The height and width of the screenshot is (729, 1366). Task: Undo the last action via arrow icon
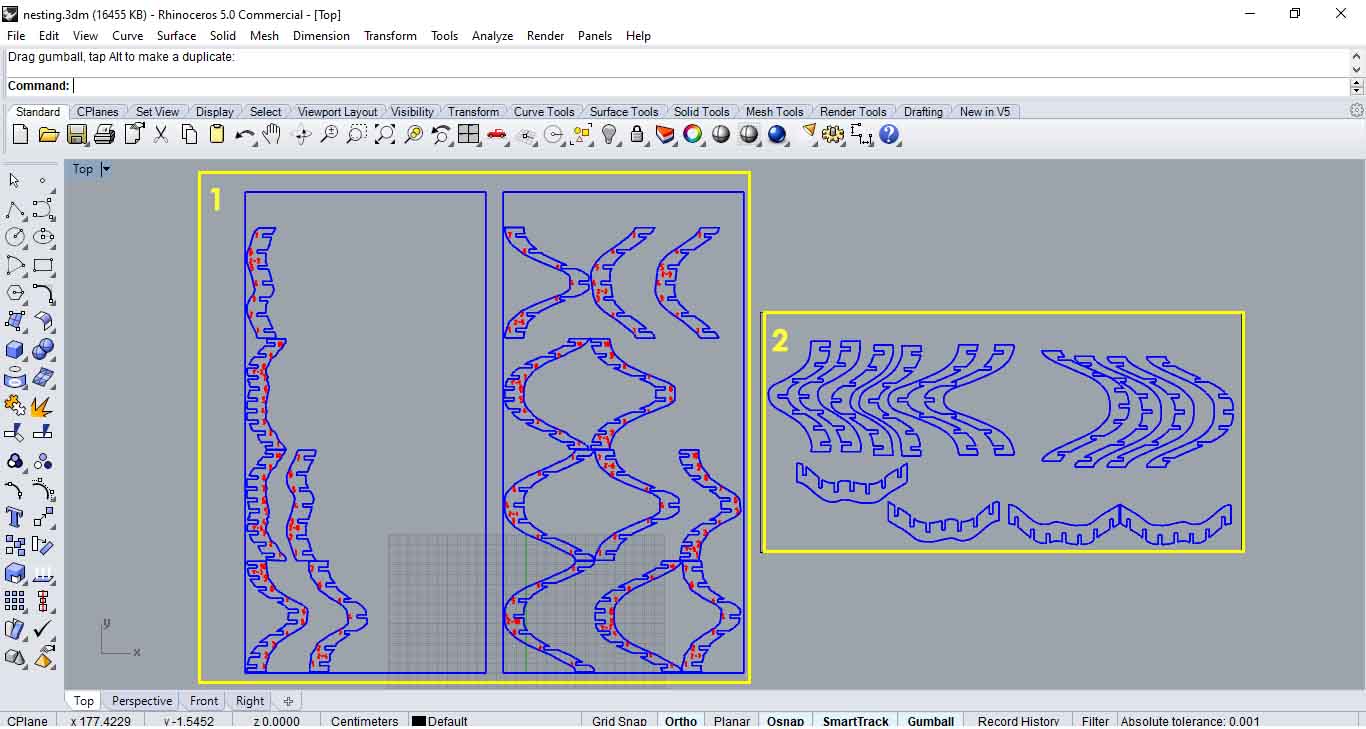[244, 134]
